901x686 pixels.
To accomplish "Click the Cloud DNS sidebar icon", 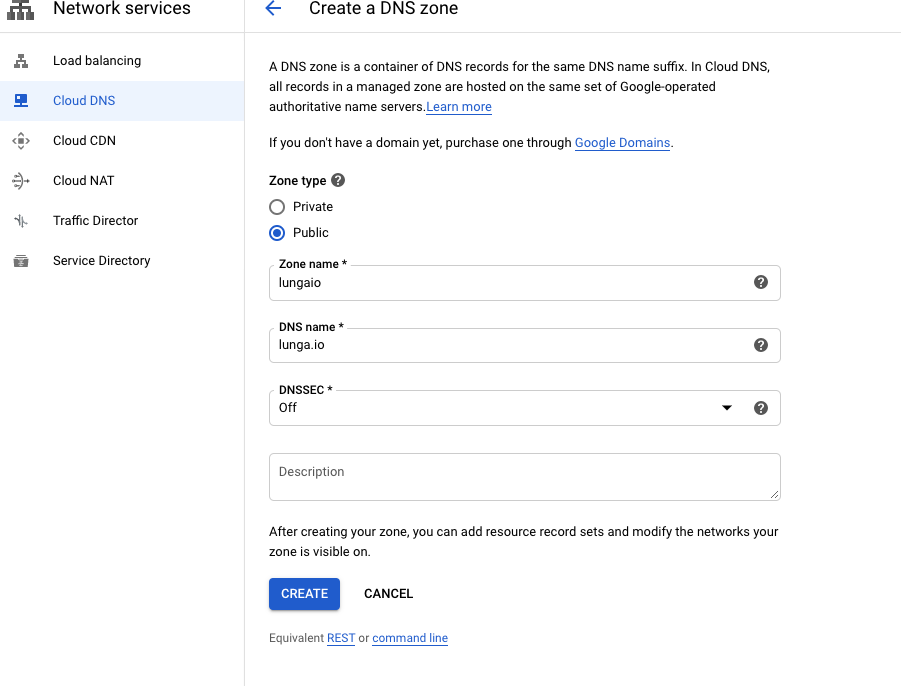I will (21, 101).
